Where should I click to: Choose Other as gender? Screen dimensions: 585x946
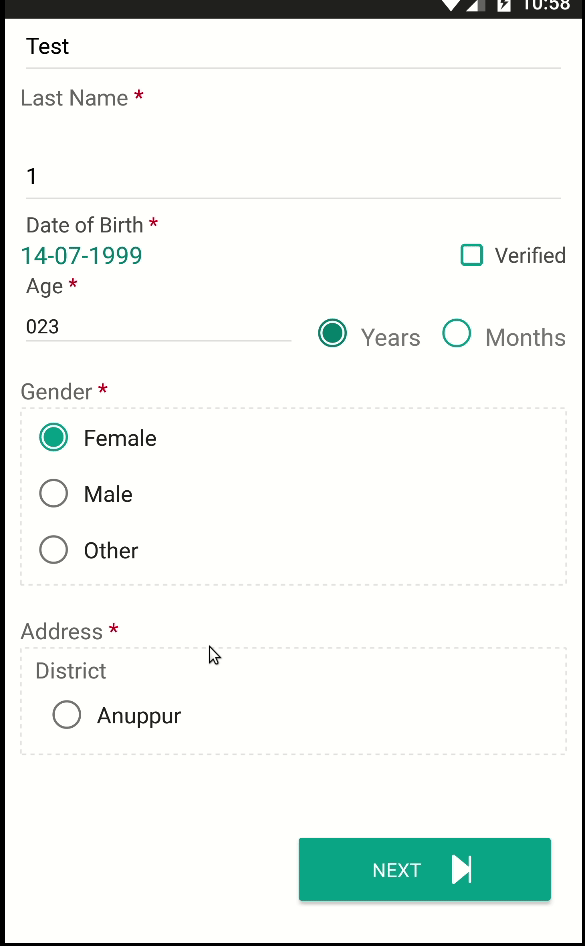54,550
